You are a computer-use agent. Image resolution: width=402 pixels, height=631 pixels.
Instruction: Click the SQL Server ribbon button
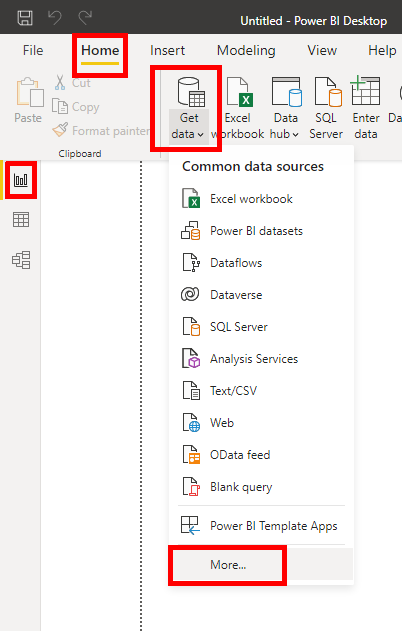pyautogui.click(x=326, y=108)
